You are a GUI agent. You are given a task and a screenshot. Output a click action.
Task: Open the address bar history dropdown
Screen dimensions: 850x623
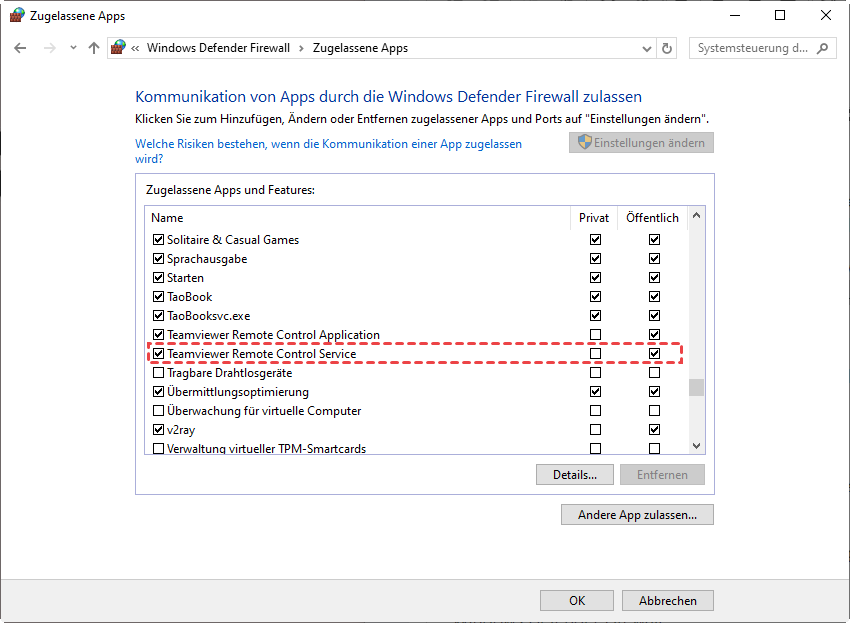tap(646, 48)
